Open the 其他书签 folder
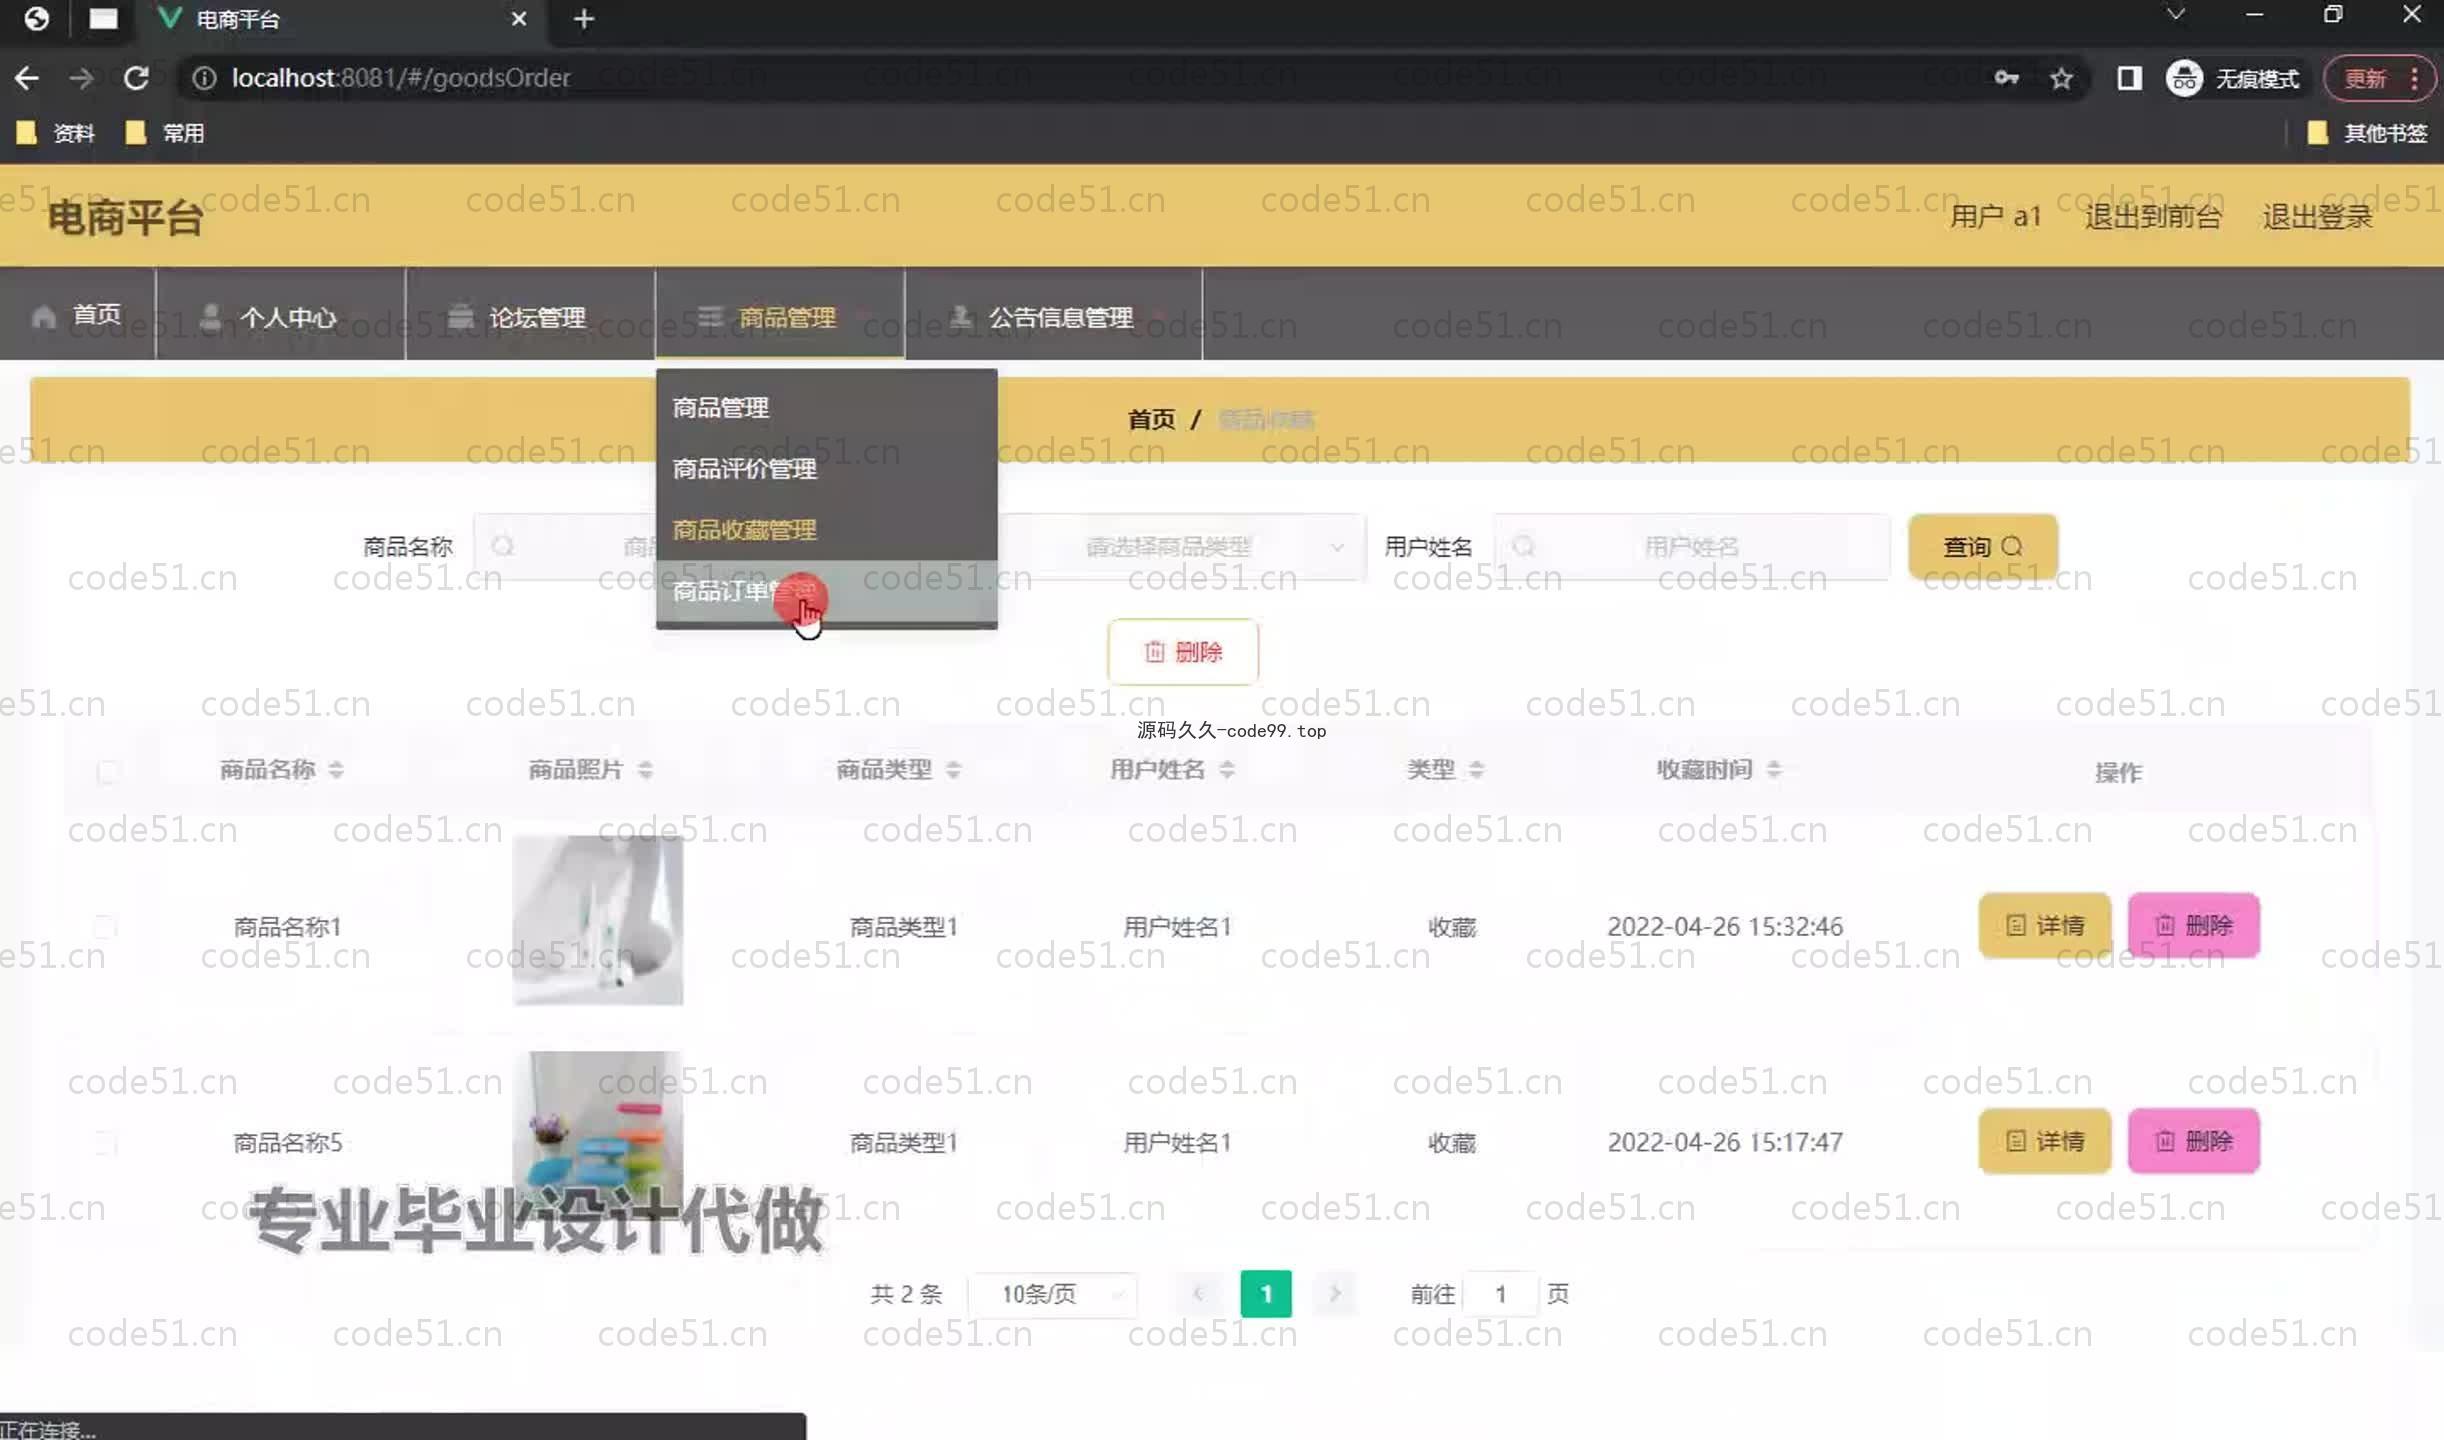This screenshot has height=1440, width=2444. point(2367,133)
